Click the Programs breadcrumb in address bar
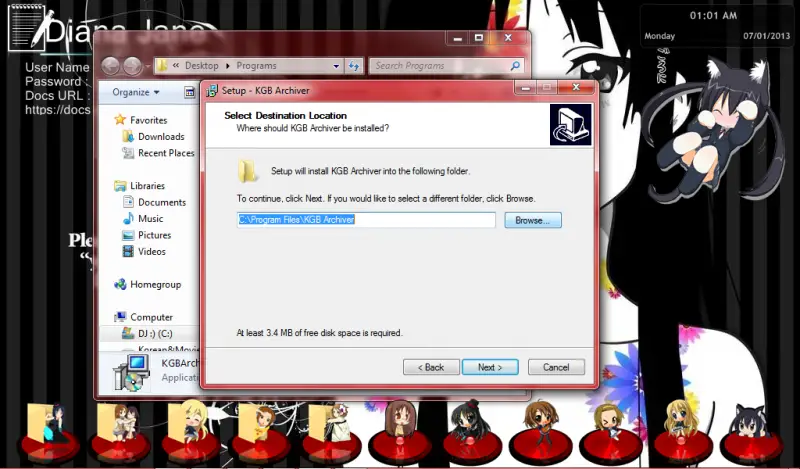Image resolution: width=800 pixels, height=469 pixels. (256, 66)
